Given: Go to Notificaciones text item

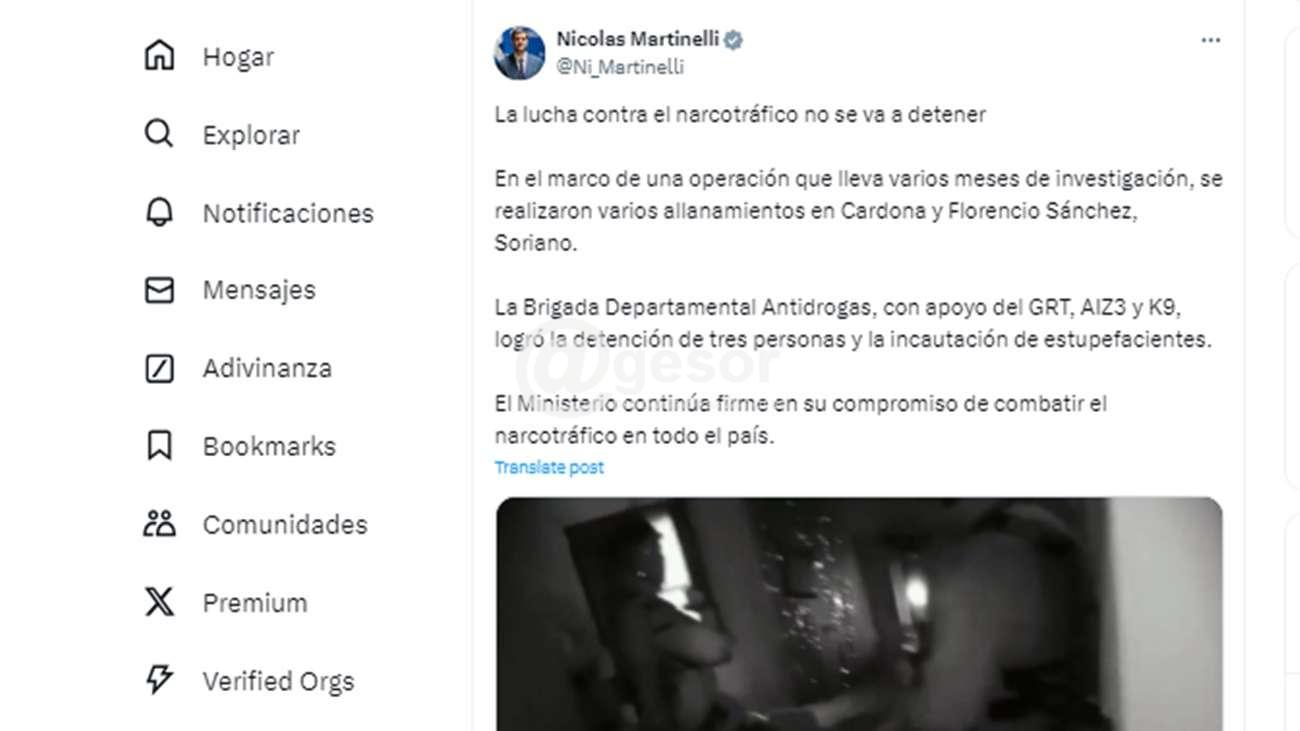Looking at the screenshot, I should (x=288, y=213).
